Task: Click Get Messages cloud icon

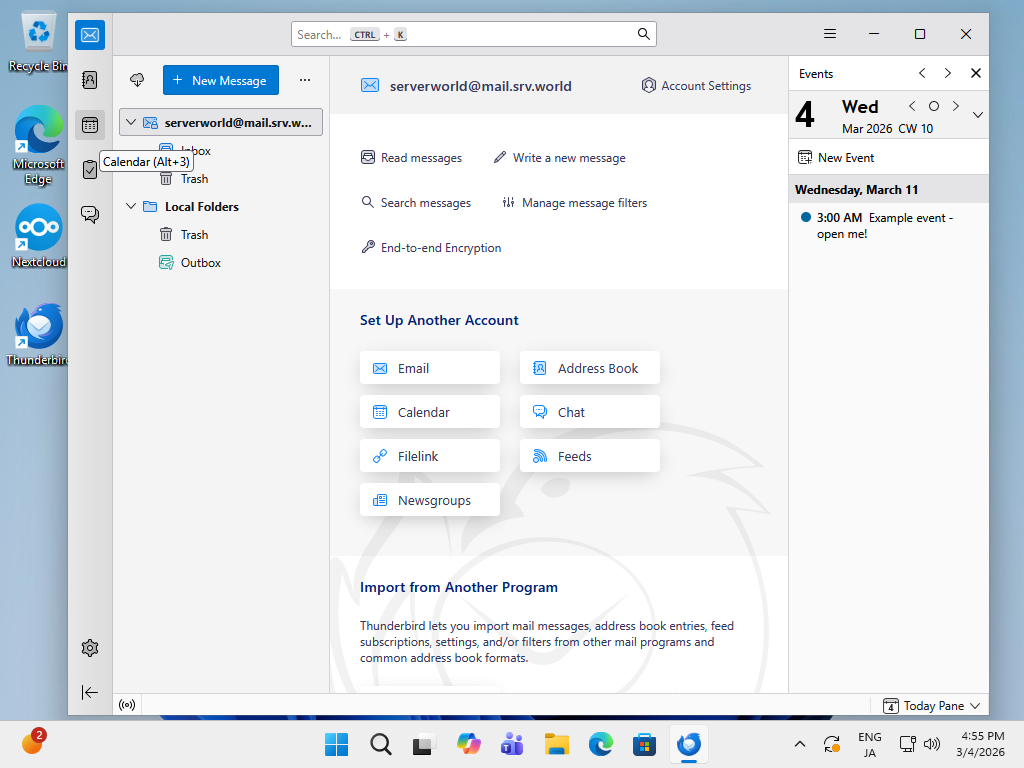Action: click(137, 80)
